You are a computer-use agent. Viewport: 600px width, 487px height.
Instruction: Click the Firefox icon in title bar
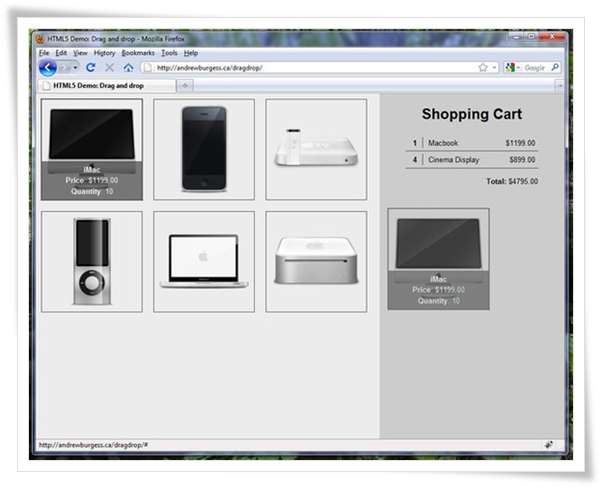(x=39, y=39)
